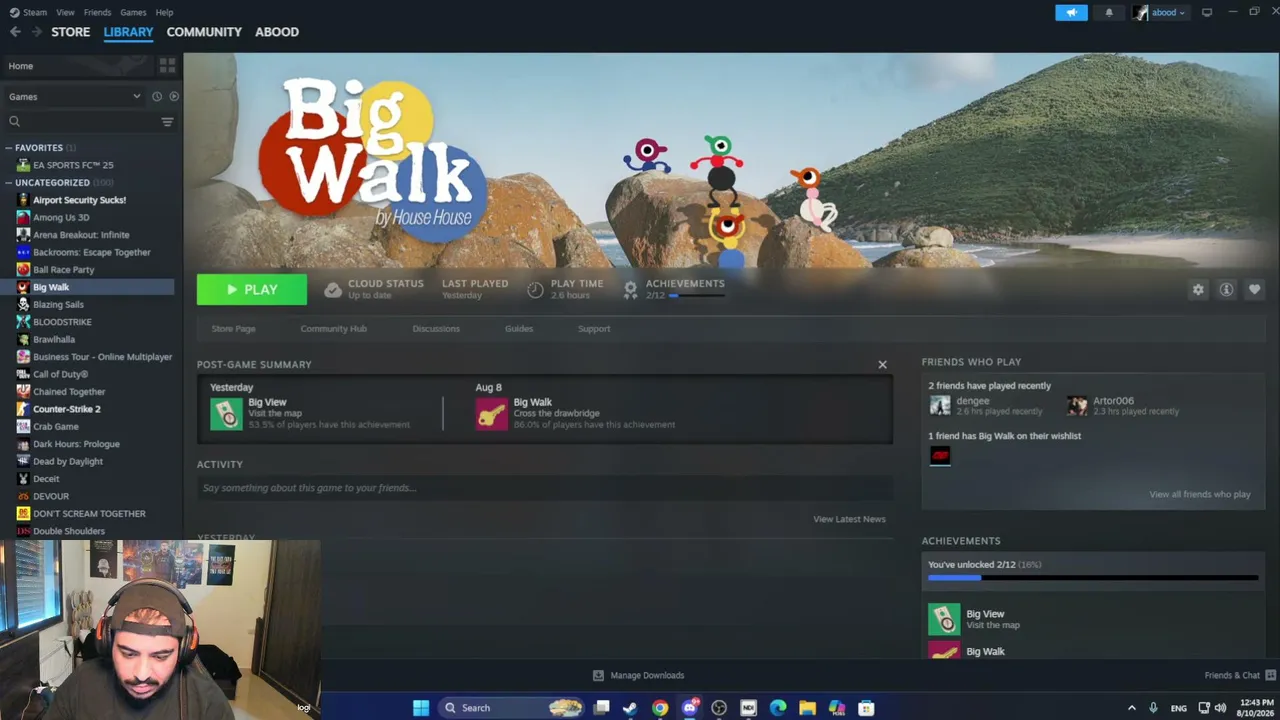This screenshot has height=720, width=1280.
Task: Open Big Walk Store Page link
Action: coord(233,329)
